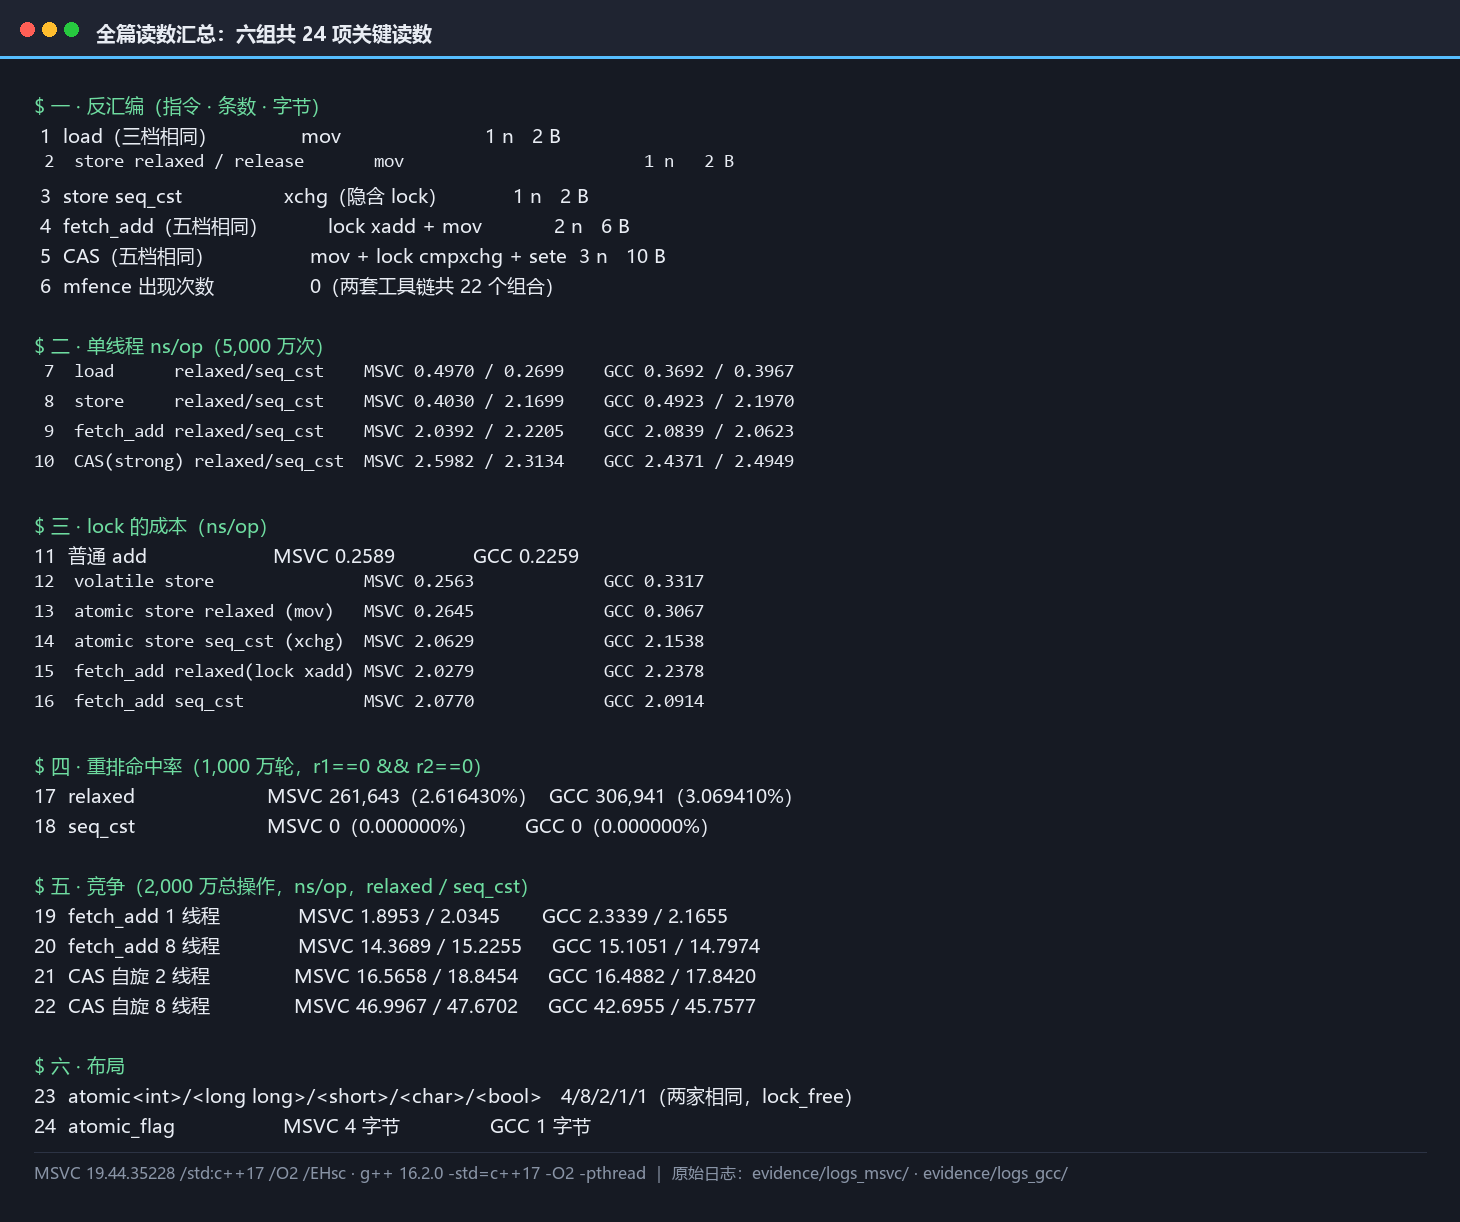Click footer path 'evidence/logs_gcc/'
This screenshot has width=1460, height=1222.
[995, 1173]
